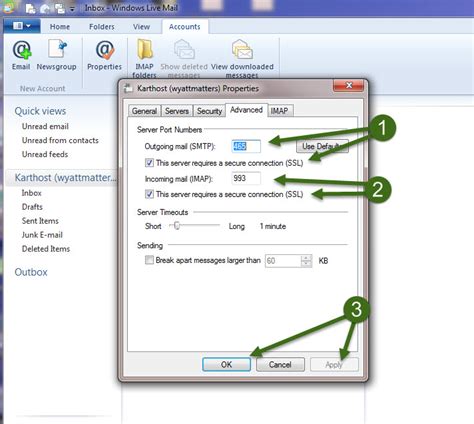Open the Inbox folder

(x=32, y=193)
